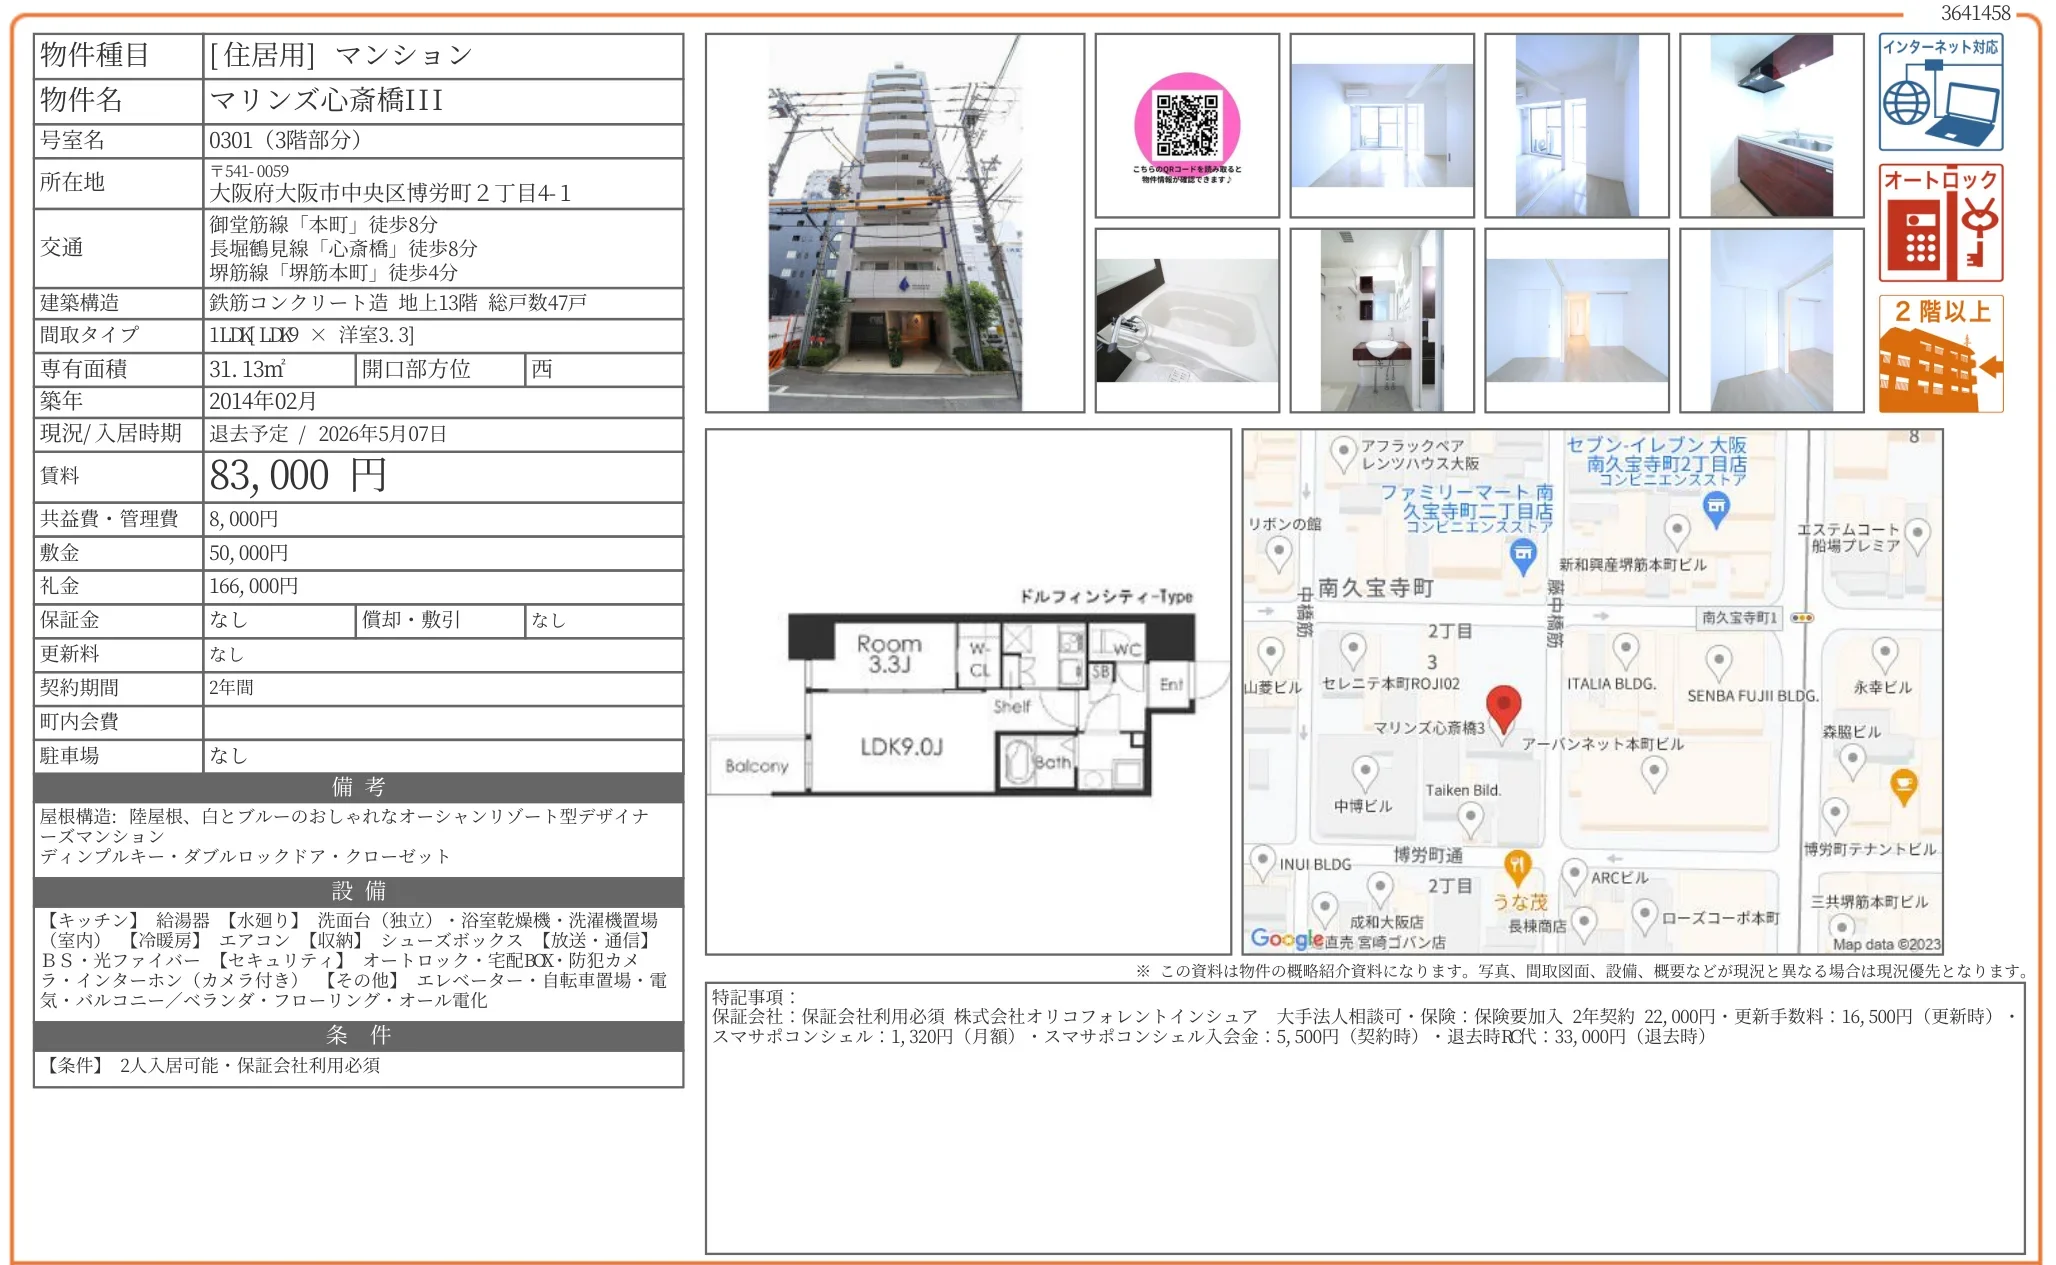2056x1265 pixels.
Task: Click the Google logo on the map
Action: coord(1285,938)
